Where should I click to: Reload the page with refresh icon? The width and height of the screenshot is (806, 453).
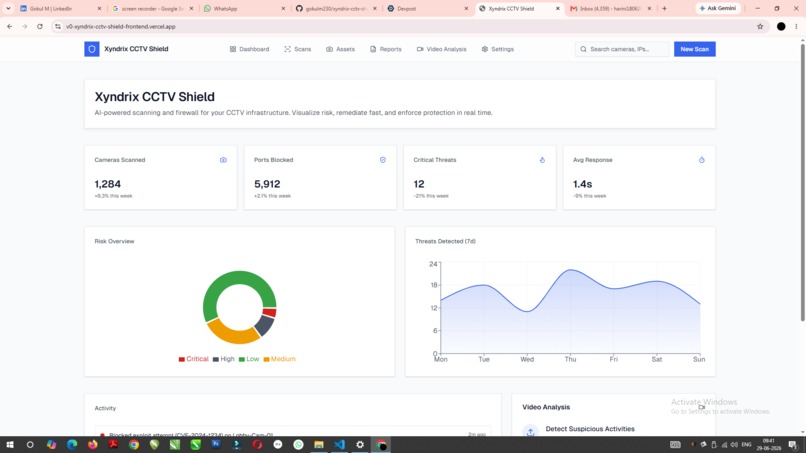click(x=40, y=26)
